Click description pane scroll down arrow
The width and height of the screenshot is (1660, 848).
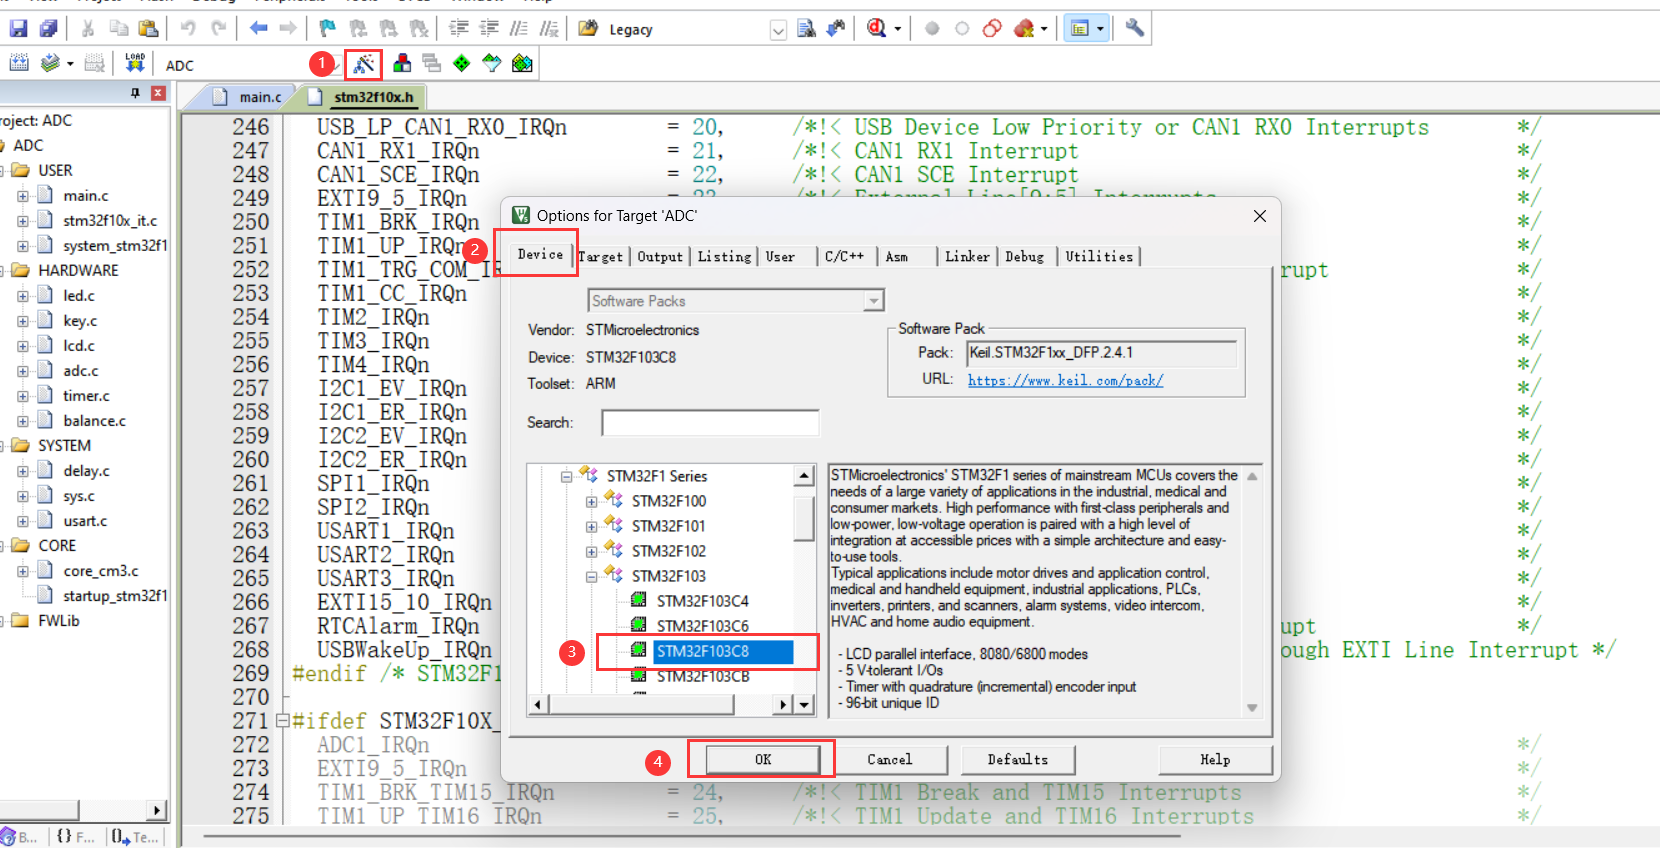click(1252, 708)
